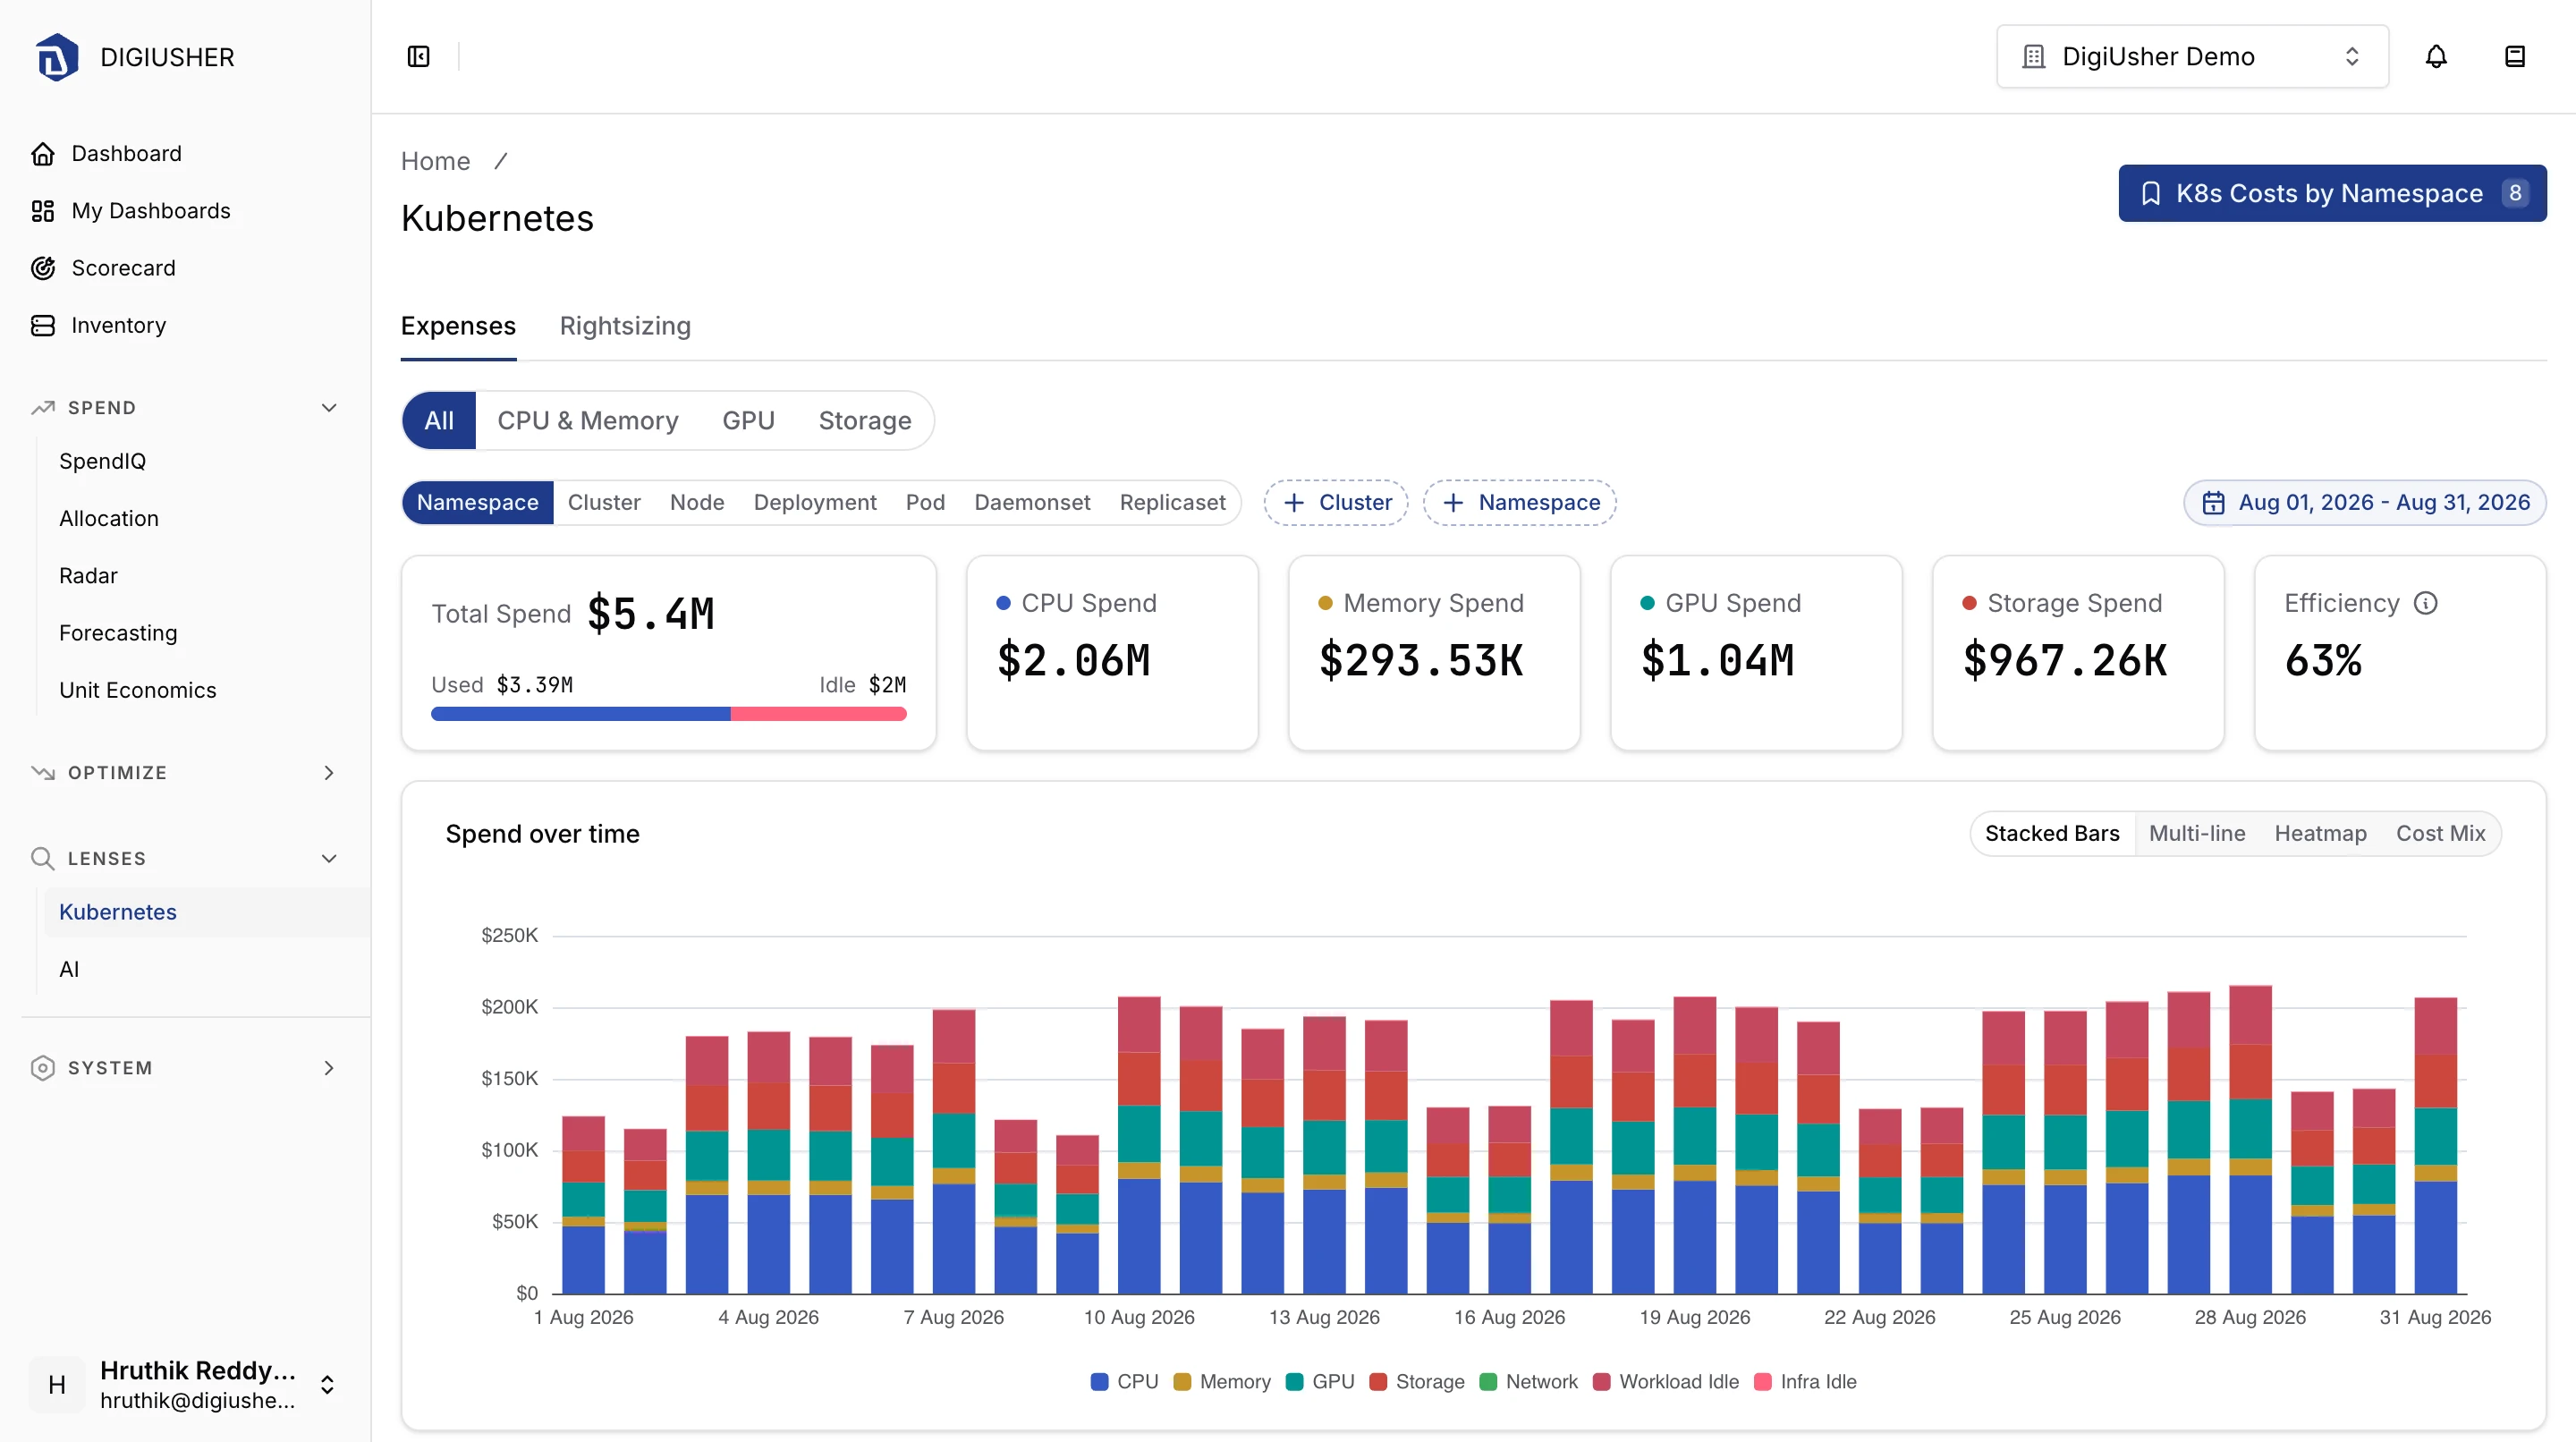Select the Storage filter tab

pos(865,421)
